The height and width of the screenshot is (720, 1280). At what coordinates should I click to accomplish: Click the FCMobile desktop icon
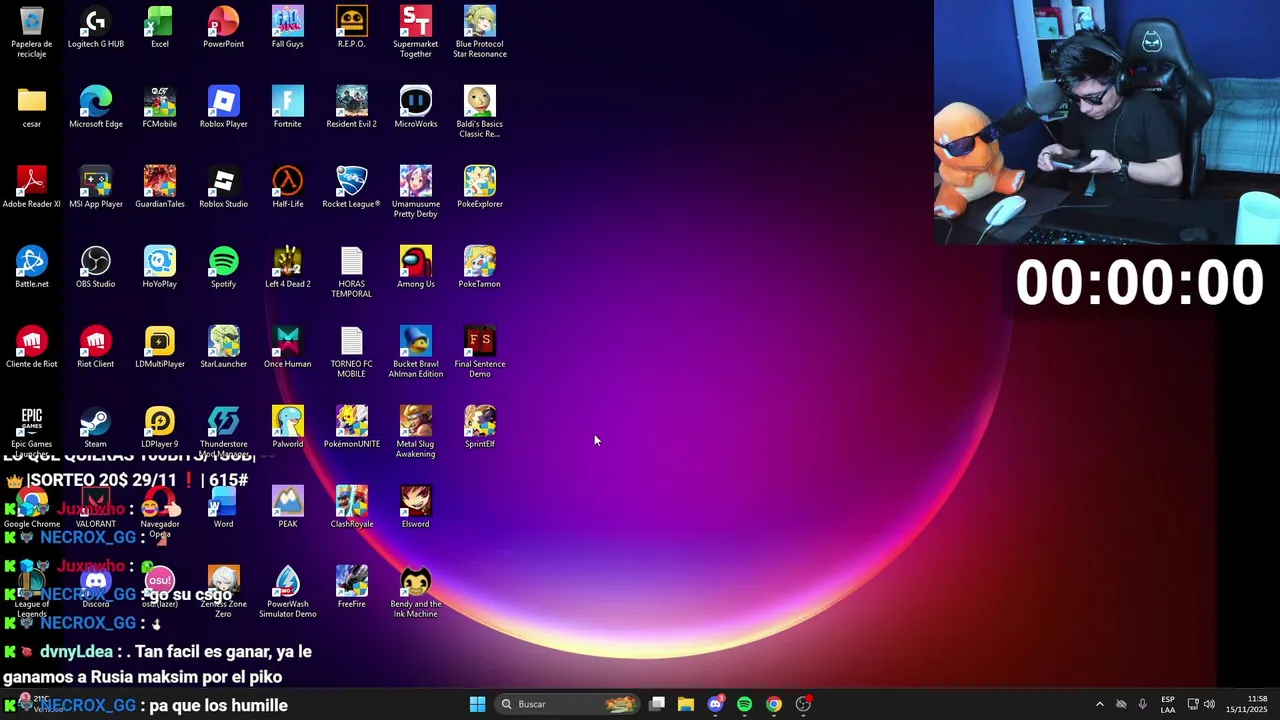coord(160,107)
